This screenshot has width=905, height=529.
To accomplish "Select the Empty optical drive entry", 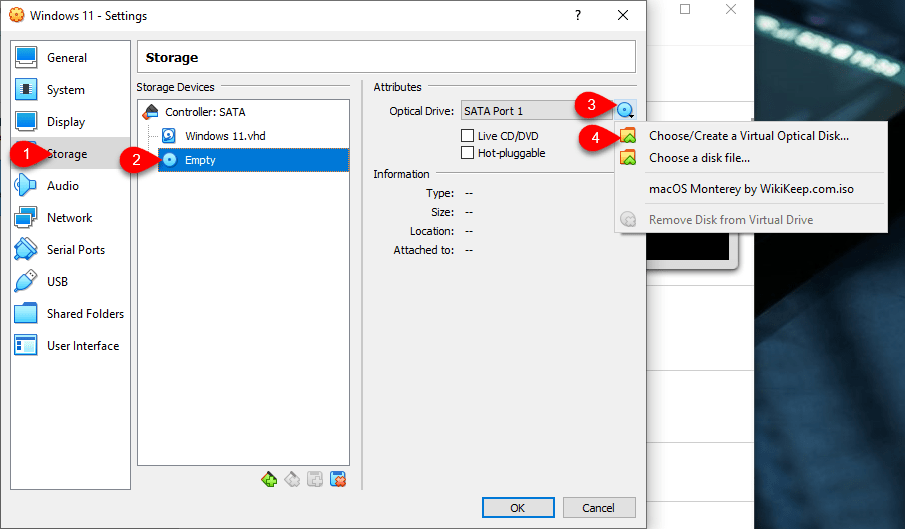I will [x=253, y=160].
